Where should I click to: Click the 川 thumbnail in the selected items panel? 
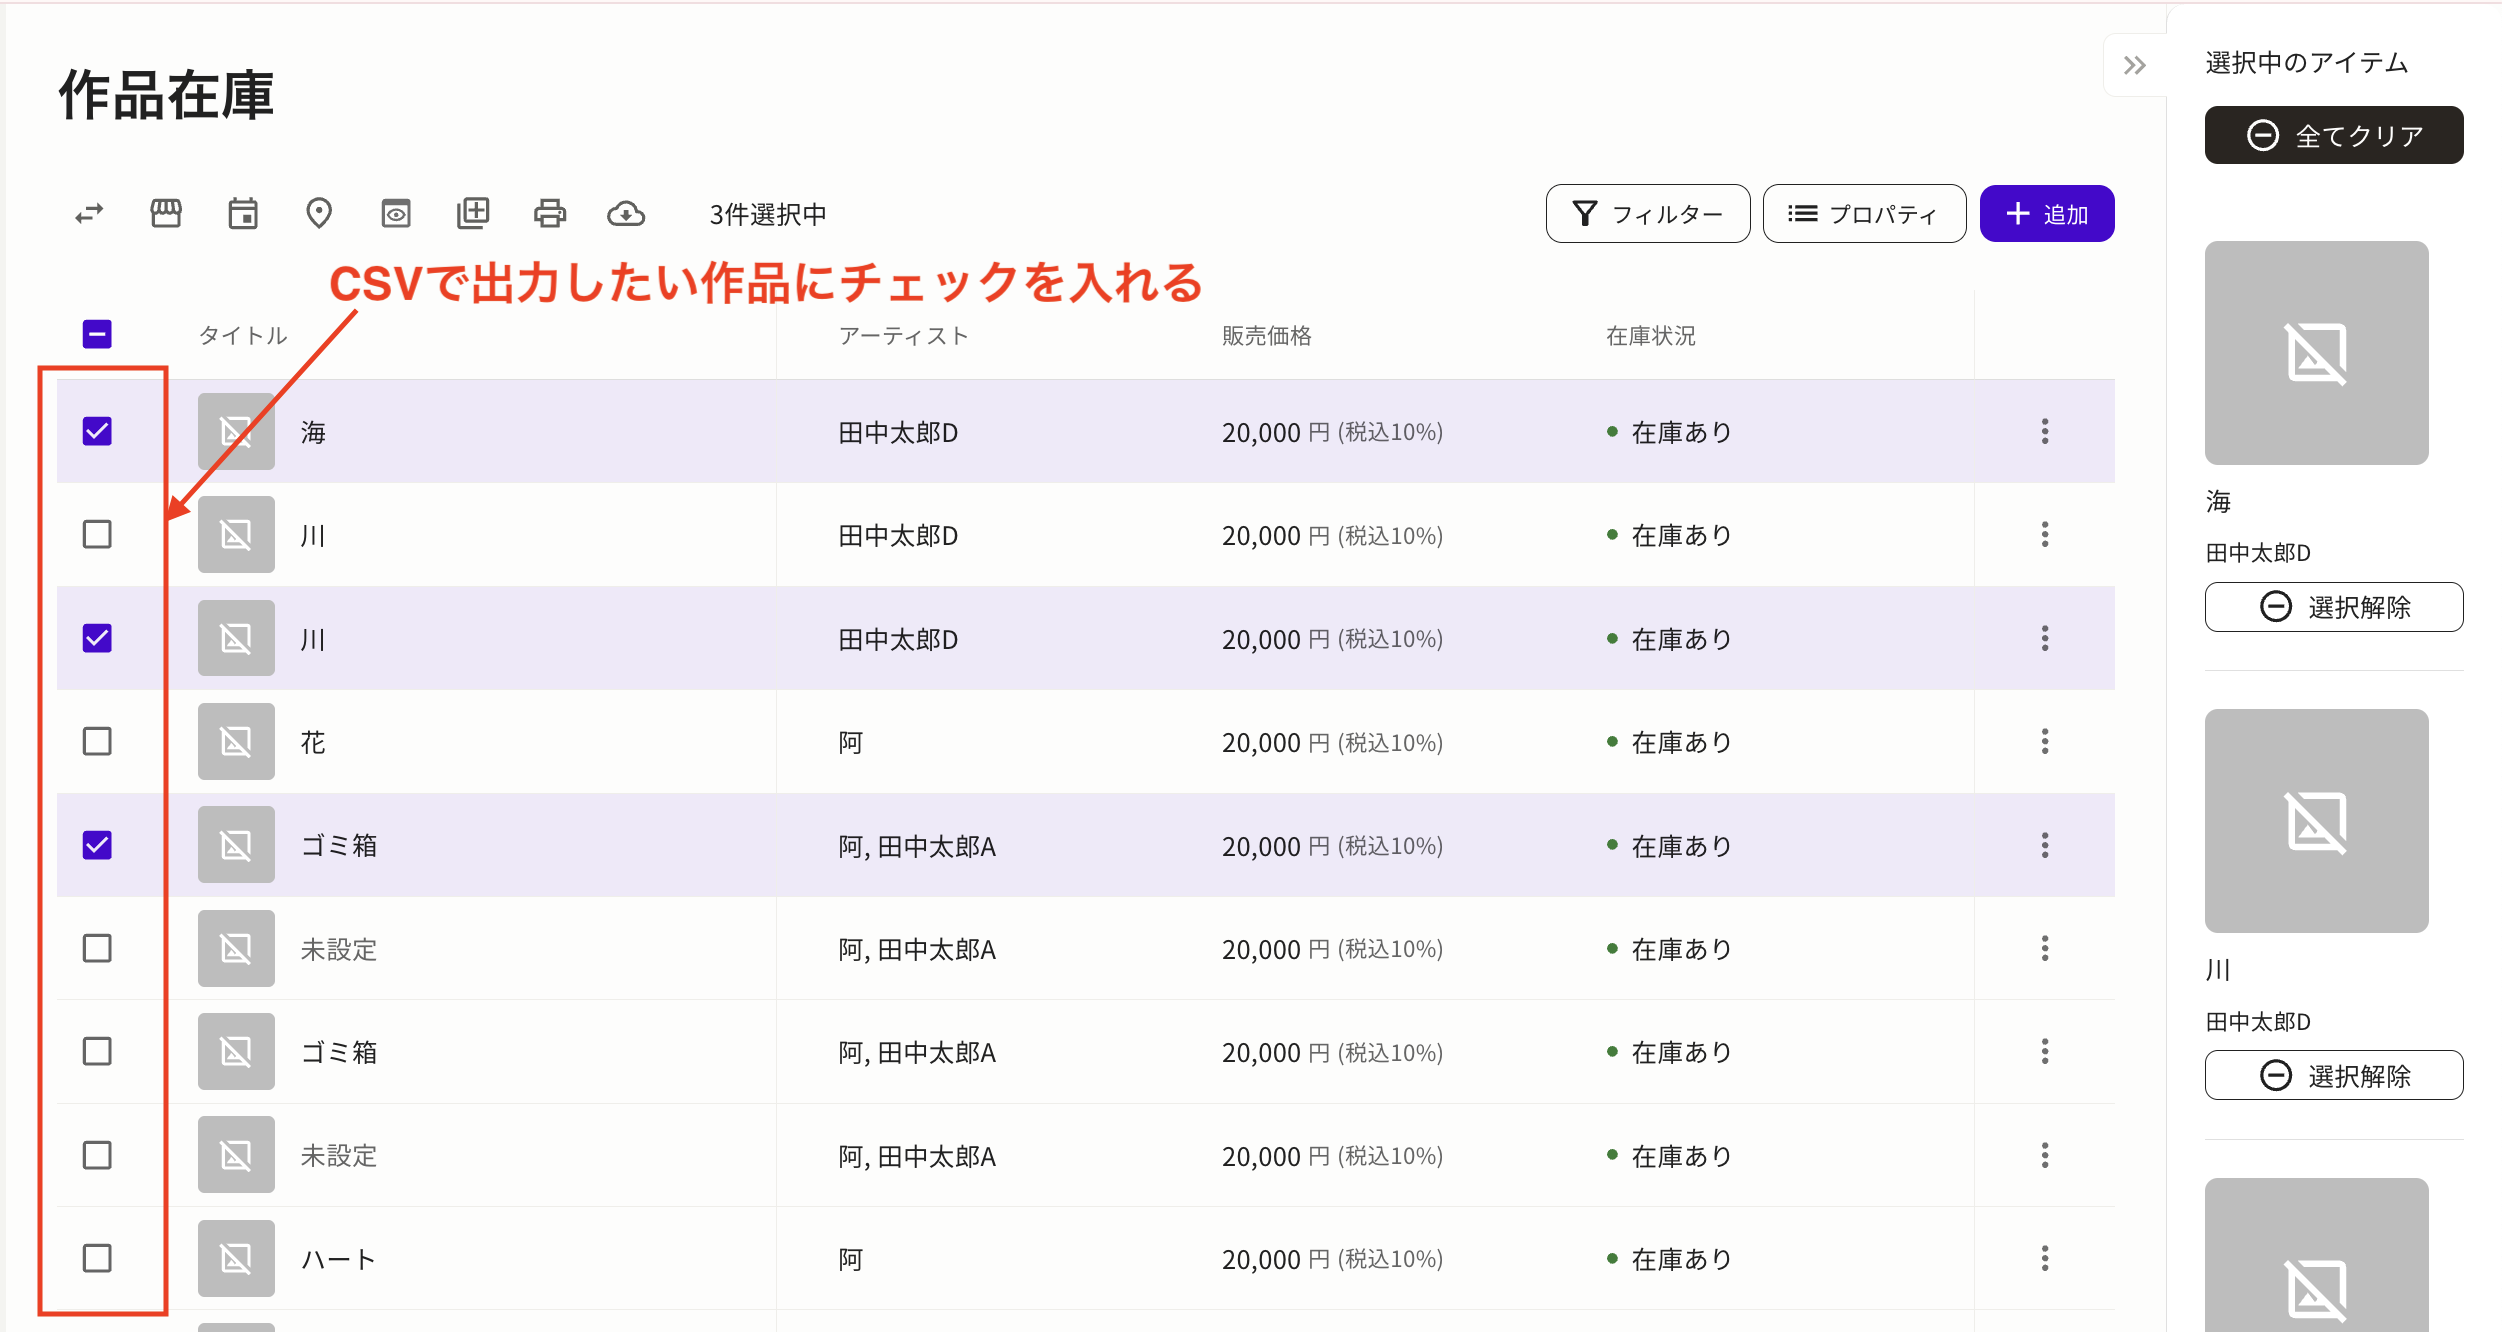click(x=2316, y=822)
